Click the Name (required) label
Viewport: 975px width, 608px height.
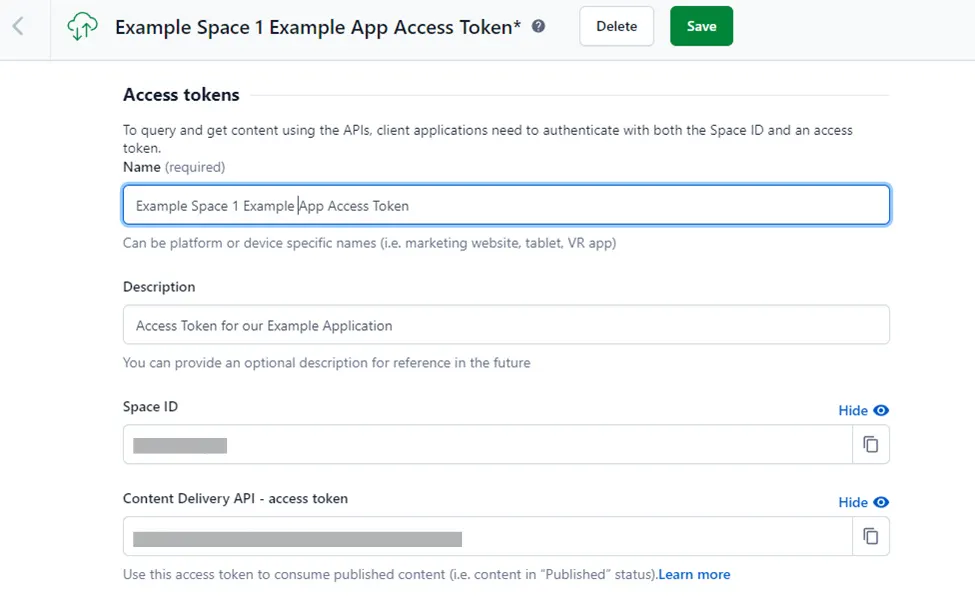point(173,167)
